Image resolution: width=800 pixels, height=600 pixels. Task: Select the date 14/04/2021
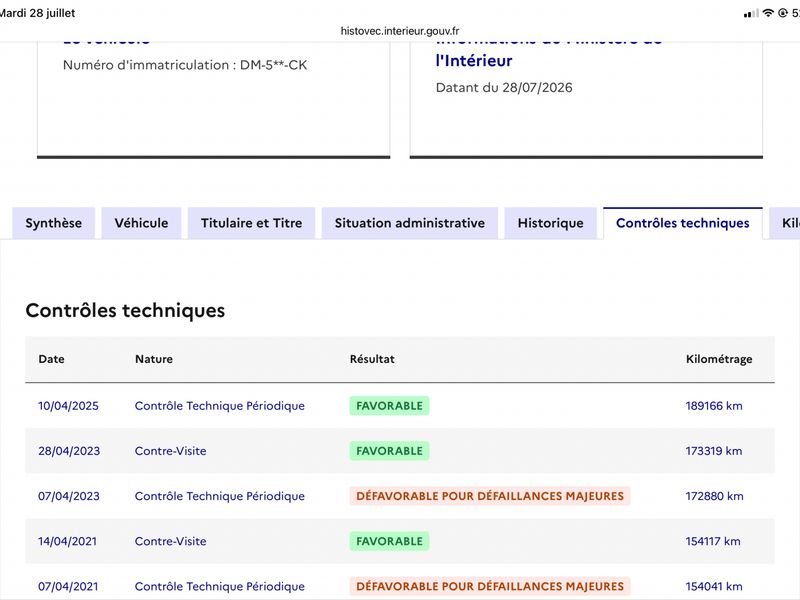[x=67, y=541]
